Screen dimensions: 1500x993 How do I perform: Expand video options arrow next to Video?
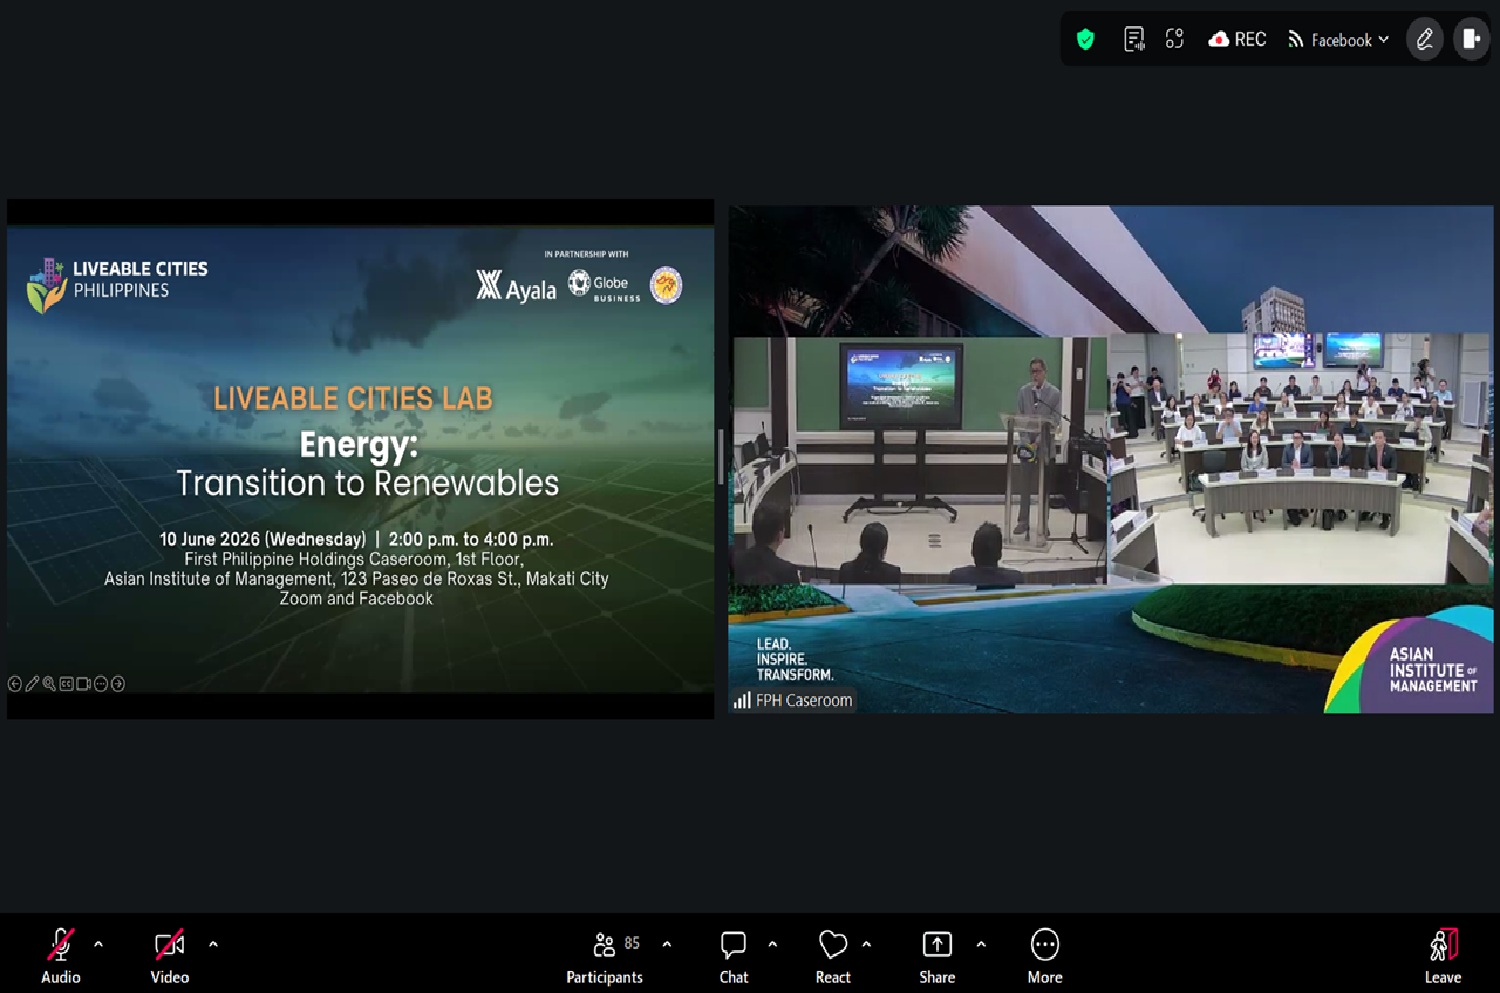pyautogui.click(x=213, y=943)
